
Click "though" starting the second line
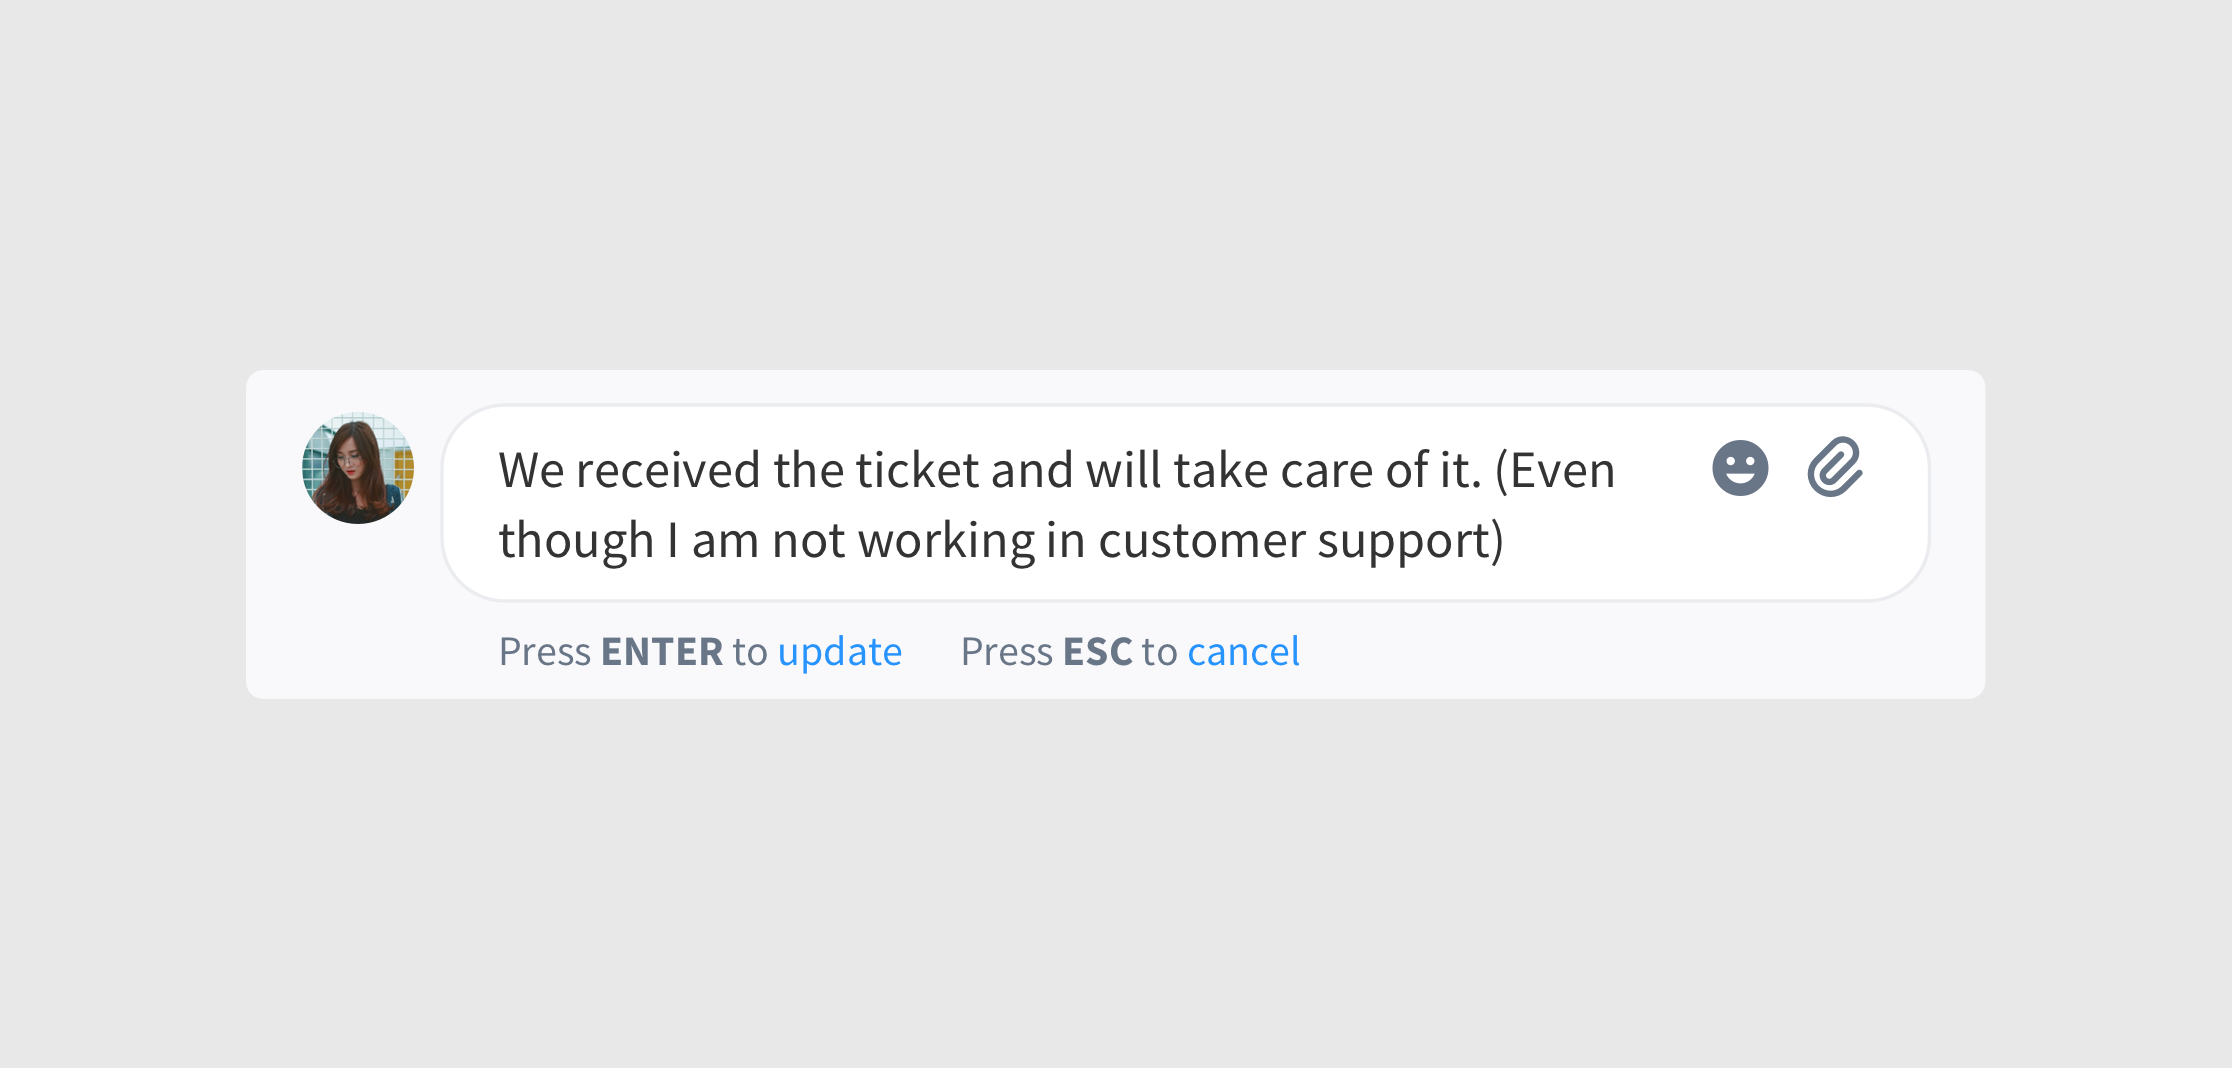click(576, 543)
